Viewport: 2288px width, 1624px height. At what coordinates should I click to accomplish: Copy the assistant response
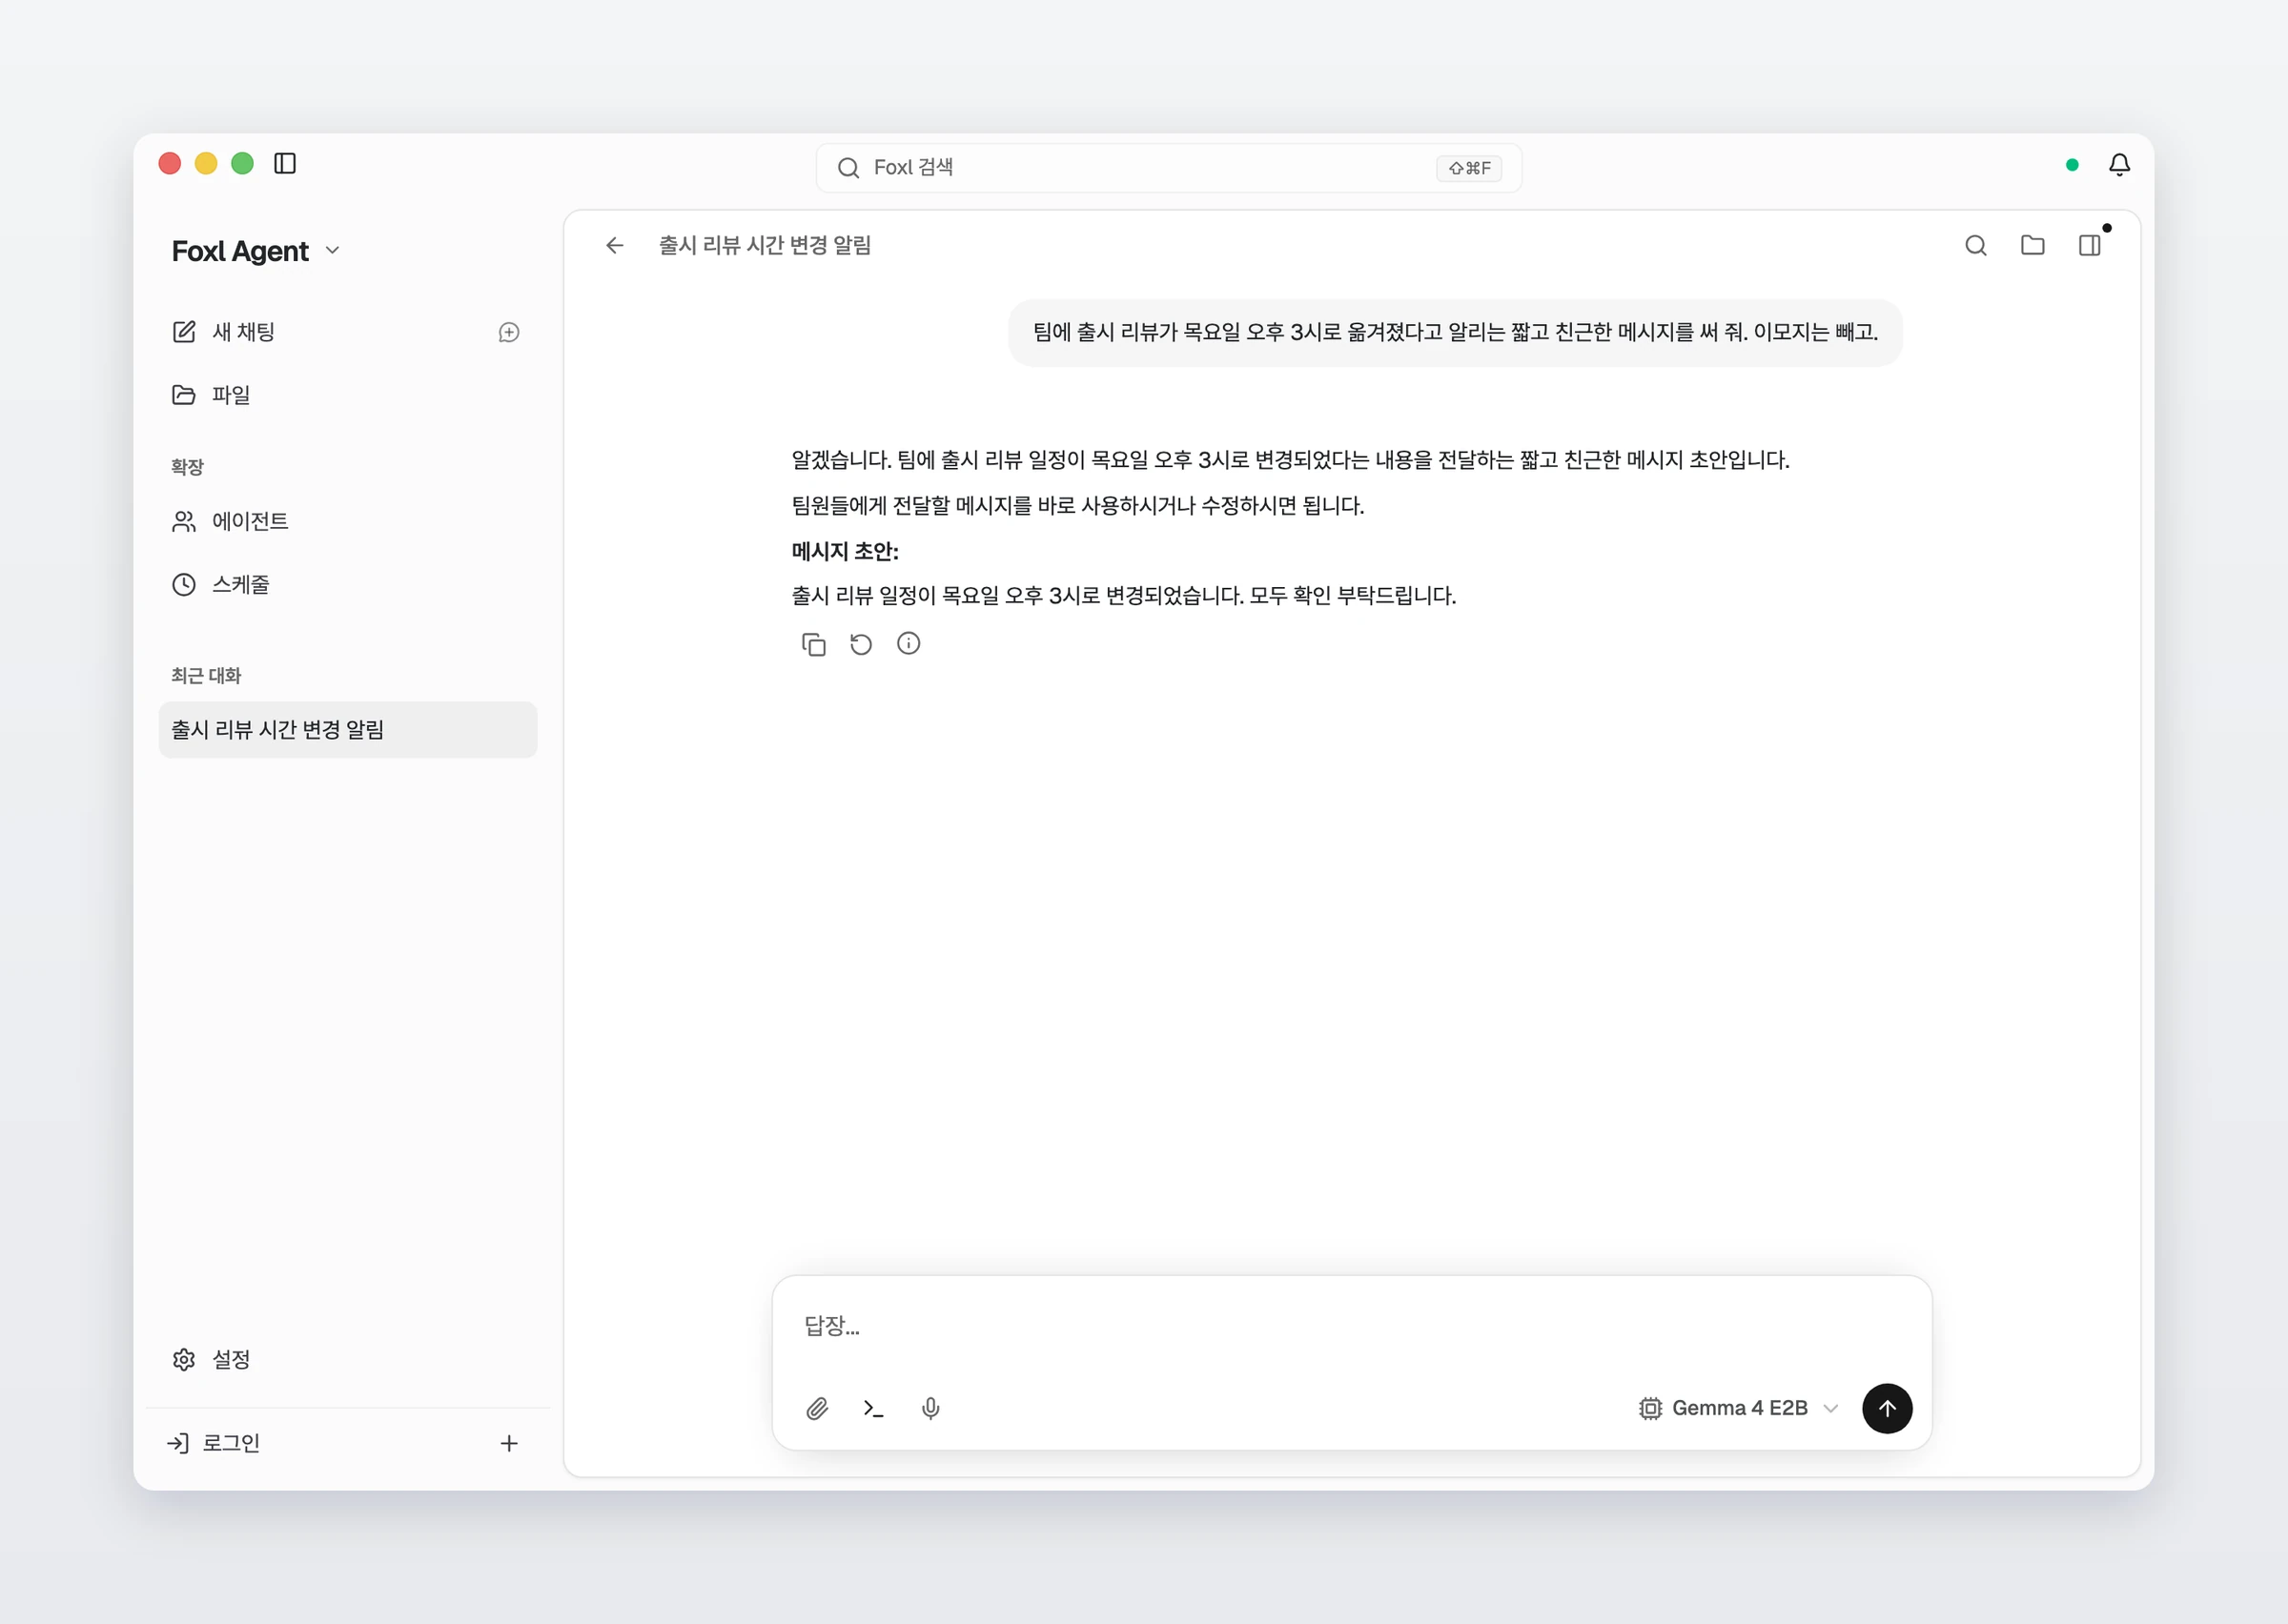point(813,644)
